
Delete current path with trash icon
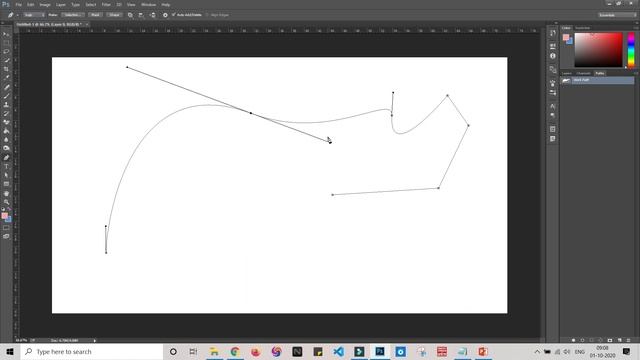629,340
